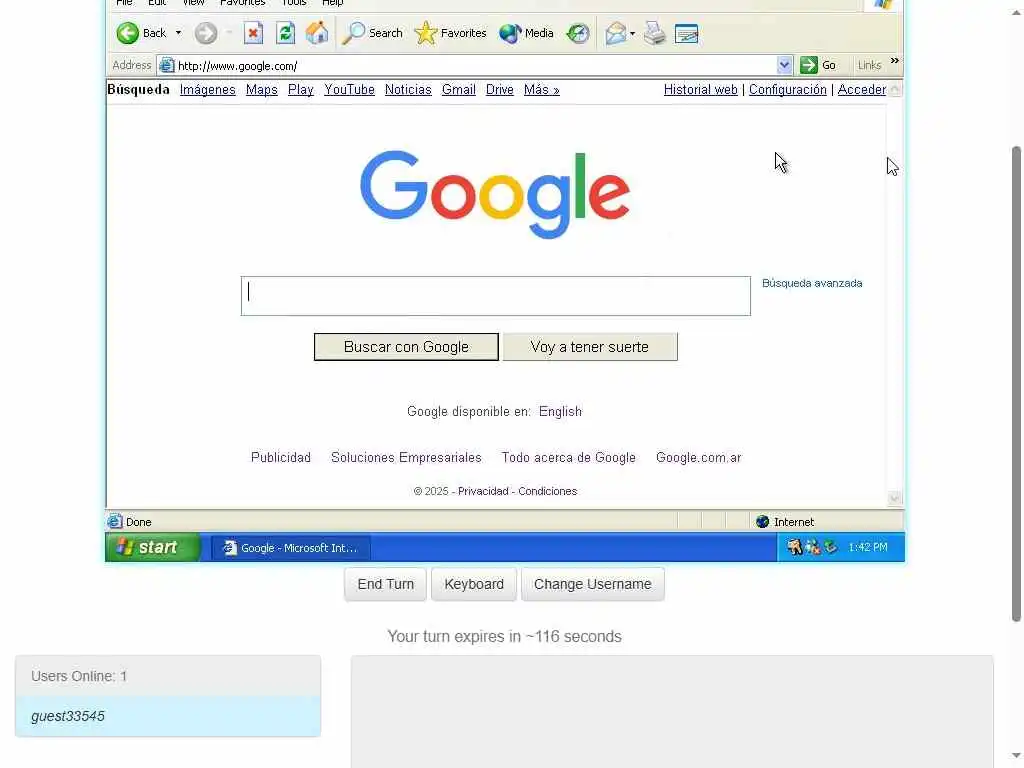Refresh the page with green arrows icon
The height and width of the screenshot is (768, 1024).
[x=285, y=33]
